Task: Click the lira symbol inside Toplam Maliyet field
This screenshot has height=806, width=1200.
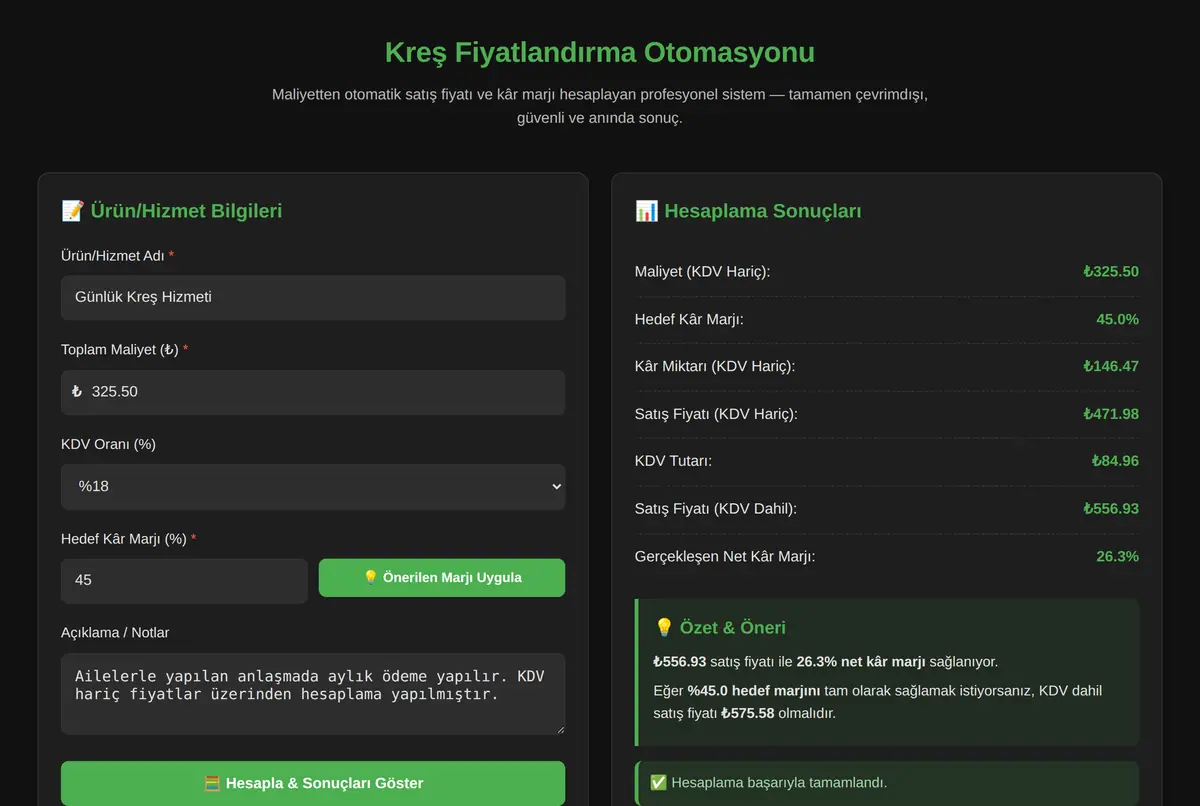Action: (x=76, y=392)
